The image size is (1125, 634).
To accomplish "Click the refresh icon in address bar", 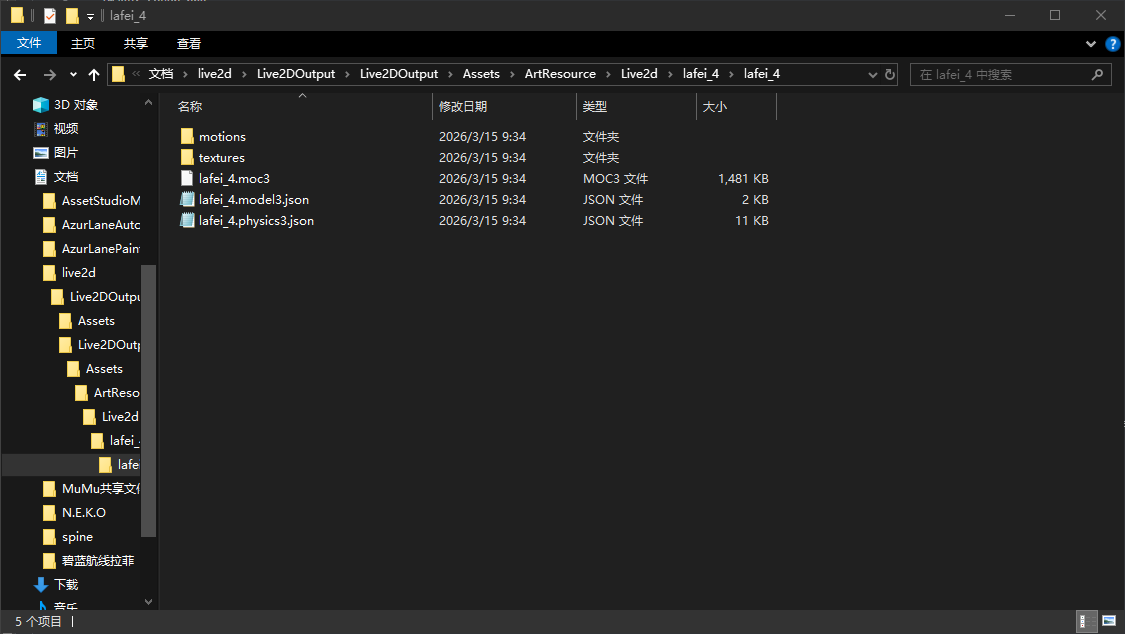I will click(x=889, y=75).
